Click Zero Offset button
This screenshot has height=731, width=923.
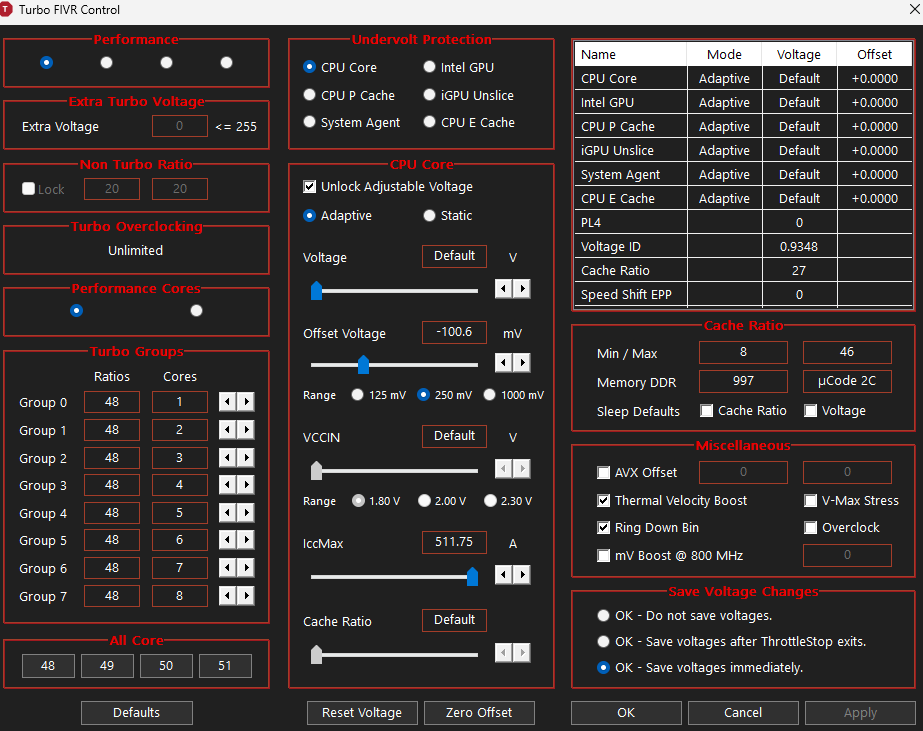point(479,712)
